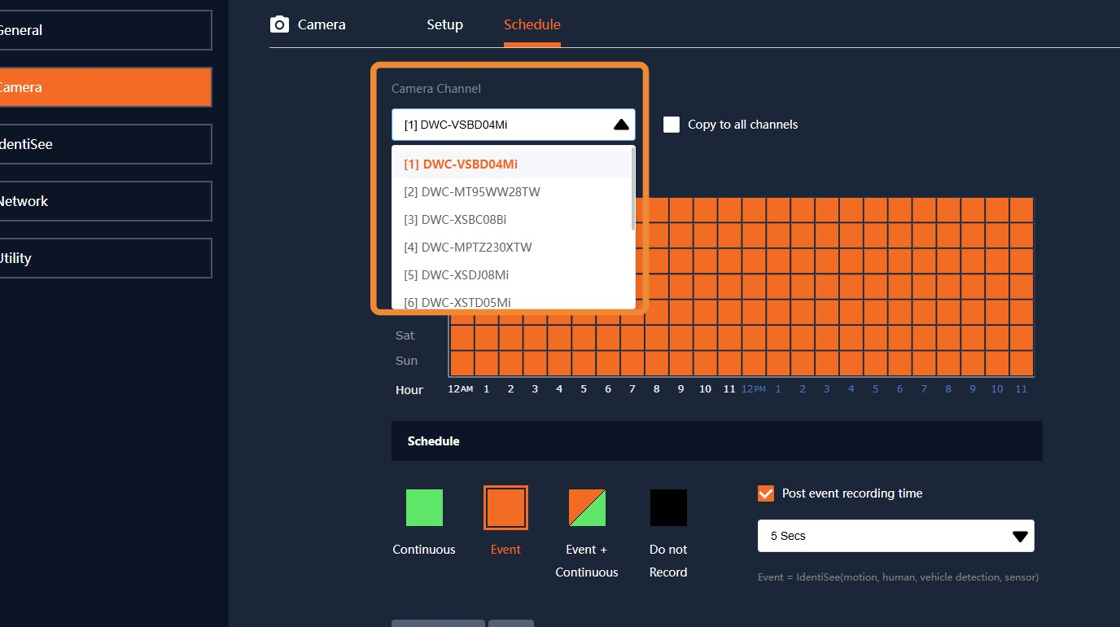Click the Sun 11PM schedule cell

tap(1021, 363)
